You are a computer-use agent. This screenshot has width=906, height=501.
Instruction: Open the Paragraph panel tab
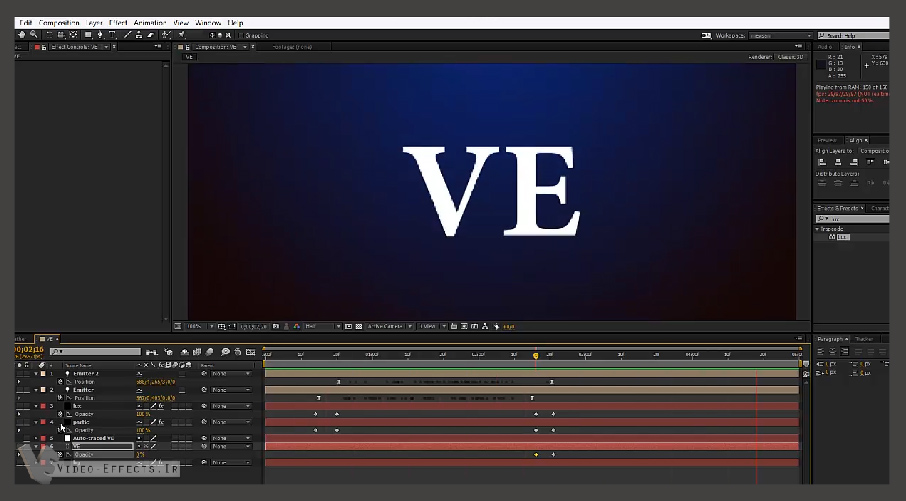pyautogui.click(x=831, y=339)
